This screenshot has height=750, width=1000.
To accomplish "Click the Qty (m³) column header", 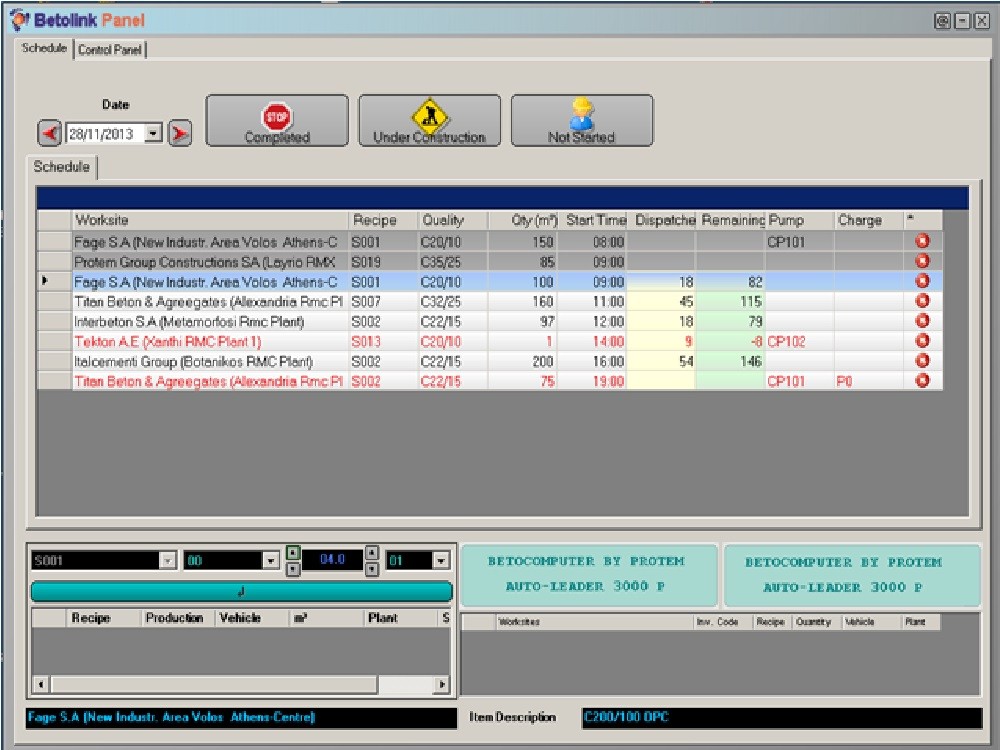I will [x=524, y=220].
